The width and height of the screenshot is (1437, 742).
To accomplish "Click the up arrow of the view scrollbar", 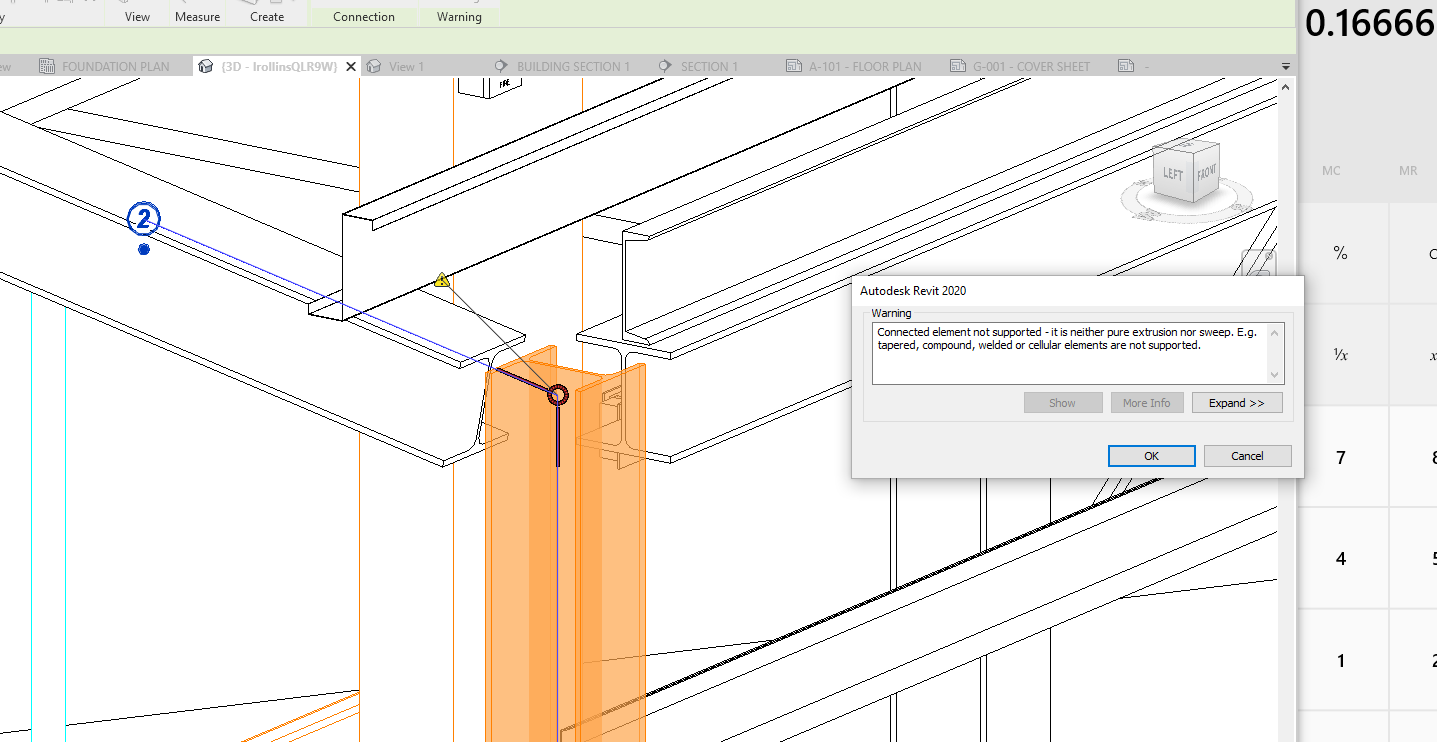I will pos(1283,86).
